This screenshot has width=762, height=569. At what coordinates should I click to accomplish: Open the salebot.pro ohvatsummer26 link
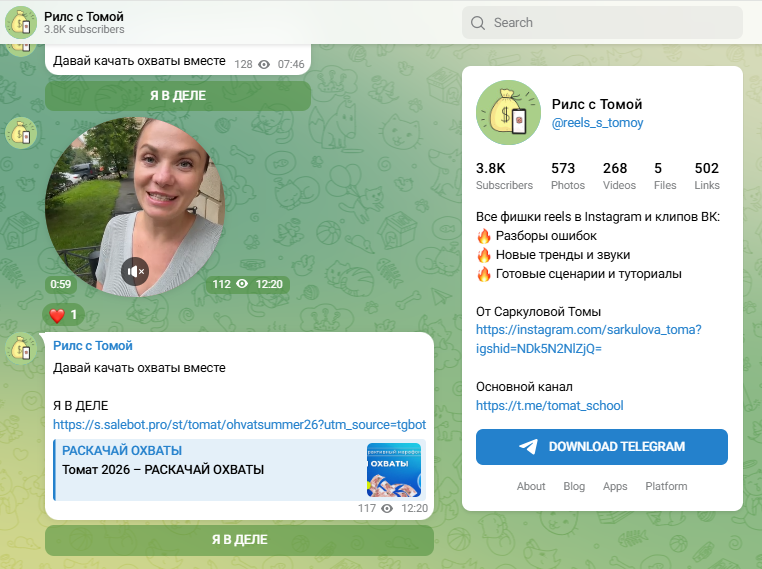click(x=239, y=425)
